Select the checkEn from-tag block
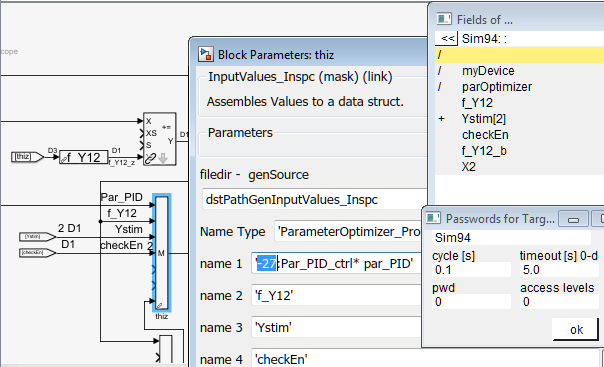 37,253
